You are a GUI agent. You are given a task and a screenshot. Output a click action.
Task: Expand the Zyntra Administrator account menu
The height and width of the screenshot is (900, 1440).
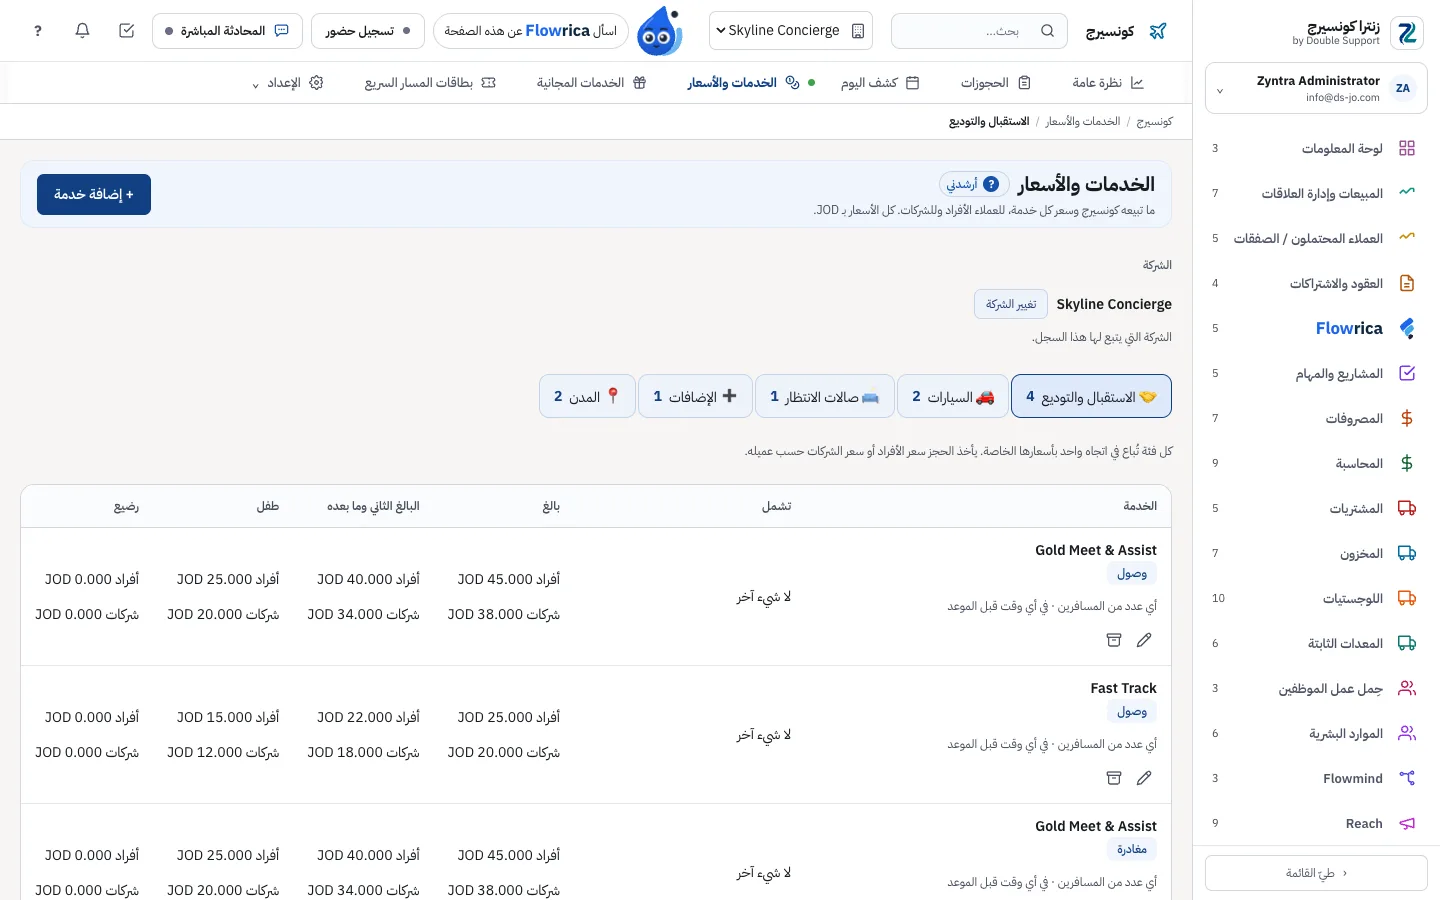click(1316, 88)
